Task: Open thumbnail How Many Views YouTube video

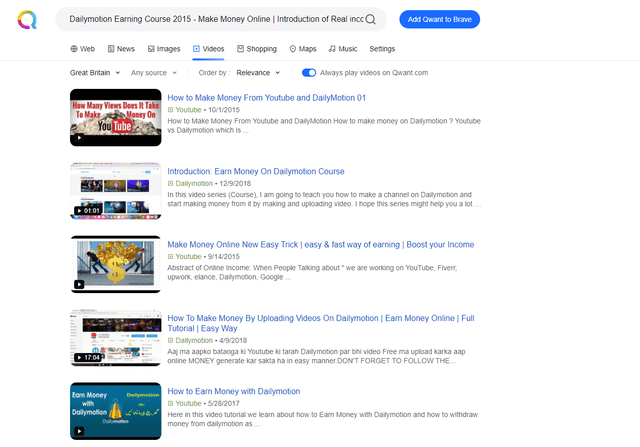Action: 116,118
